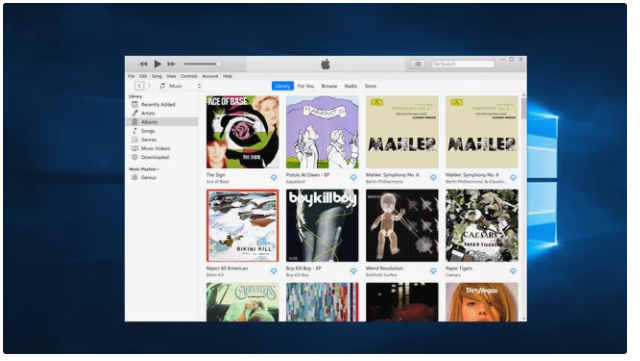Click the rewind previous track button

pyautogui.click(x=143, y=64)
